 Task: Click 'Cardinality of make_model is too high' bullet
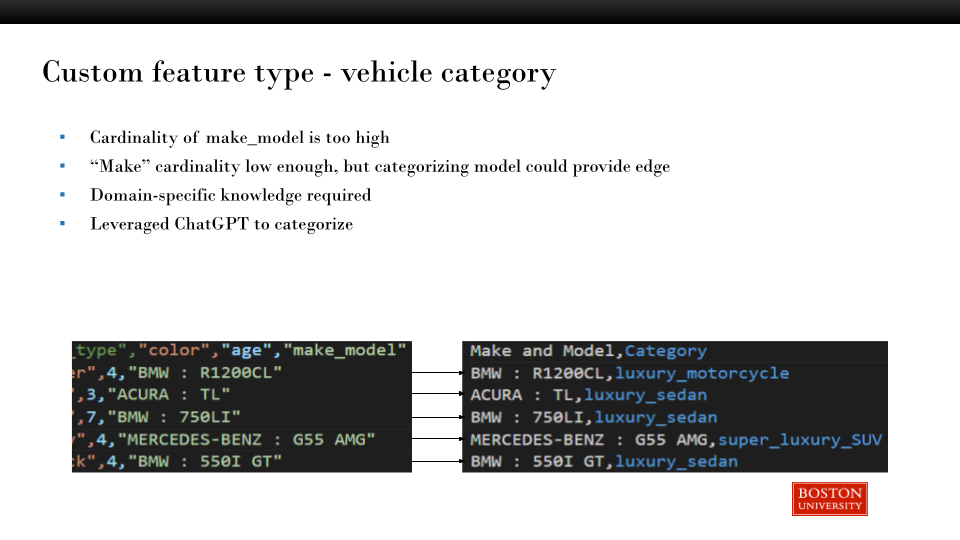tap(239, 137)
